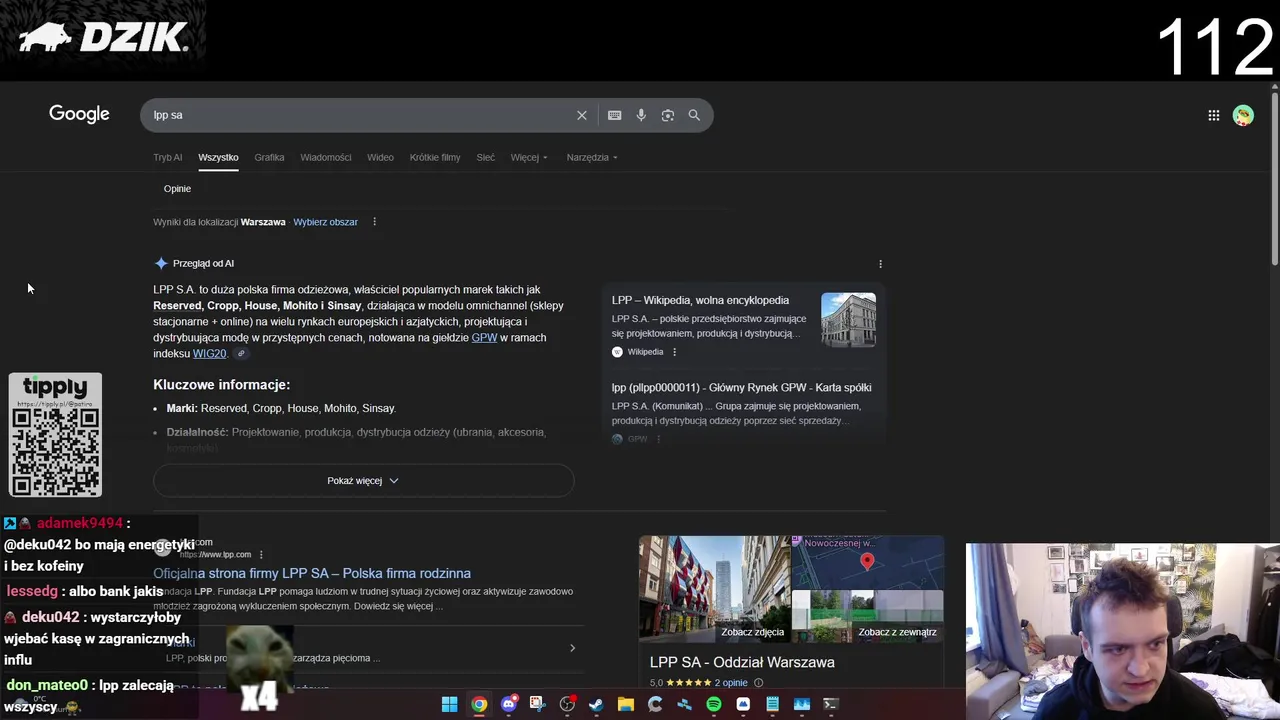Open Oficjalna strona firmy LPP SA result
The height and width of the screenshot is (720, 1280).
coord(312,573)
